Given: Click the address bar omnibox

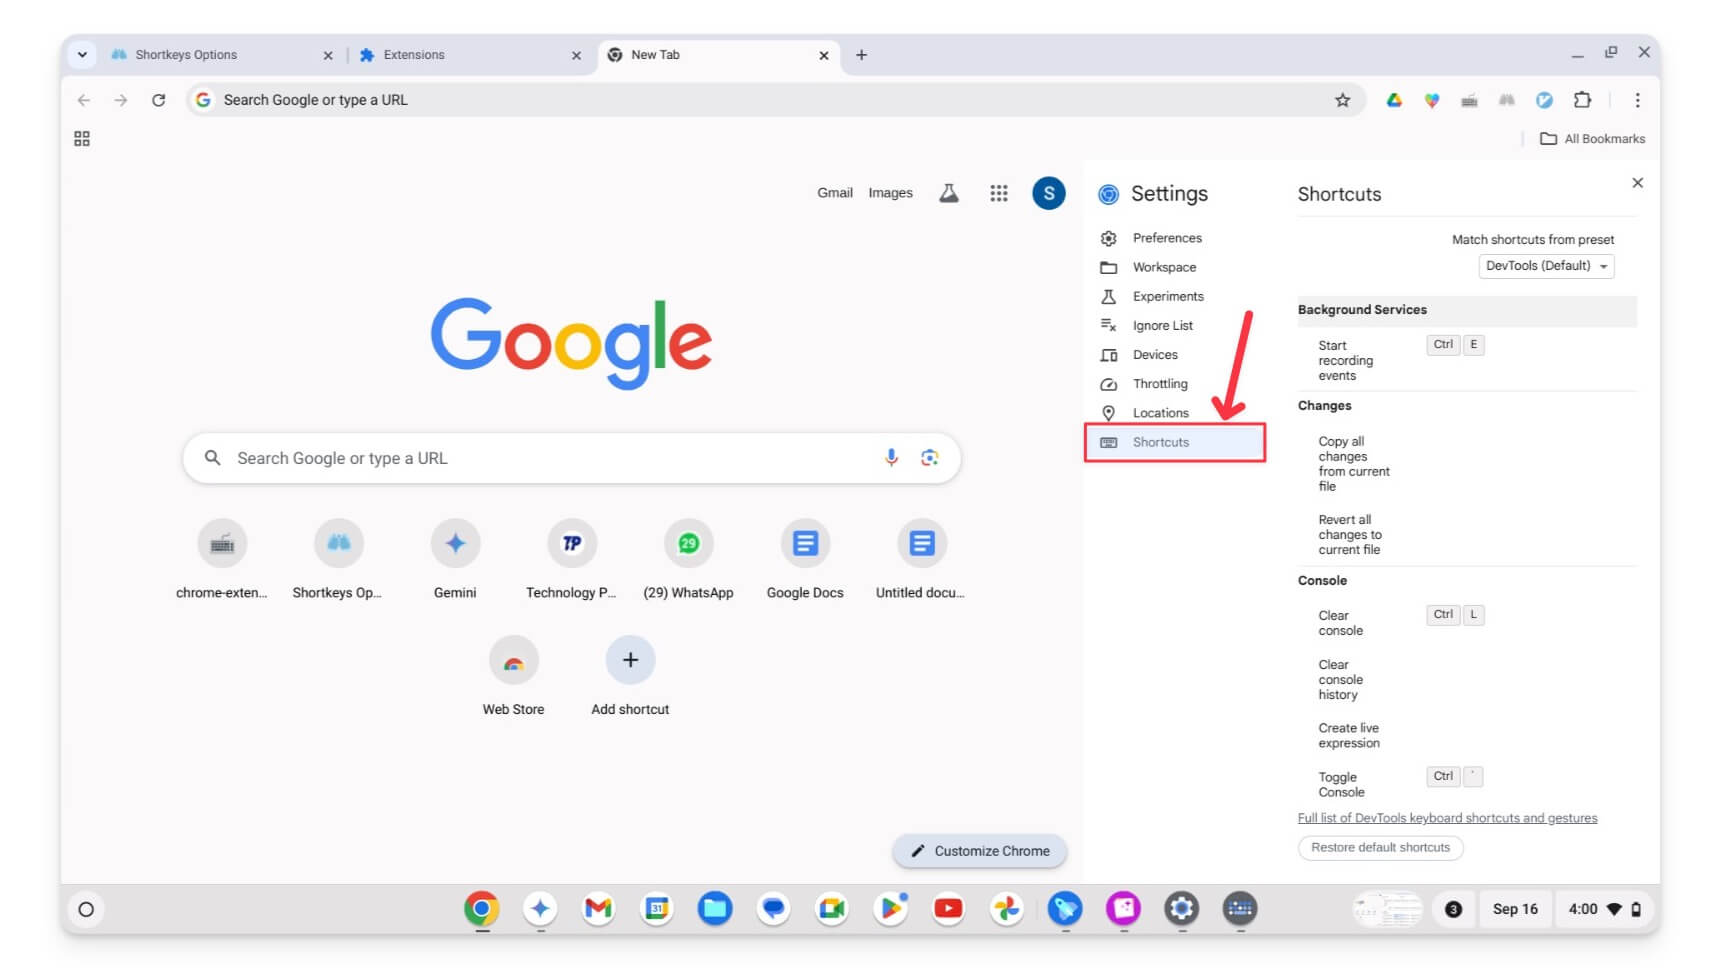Looking at the screenshot, I should point(775,100).
